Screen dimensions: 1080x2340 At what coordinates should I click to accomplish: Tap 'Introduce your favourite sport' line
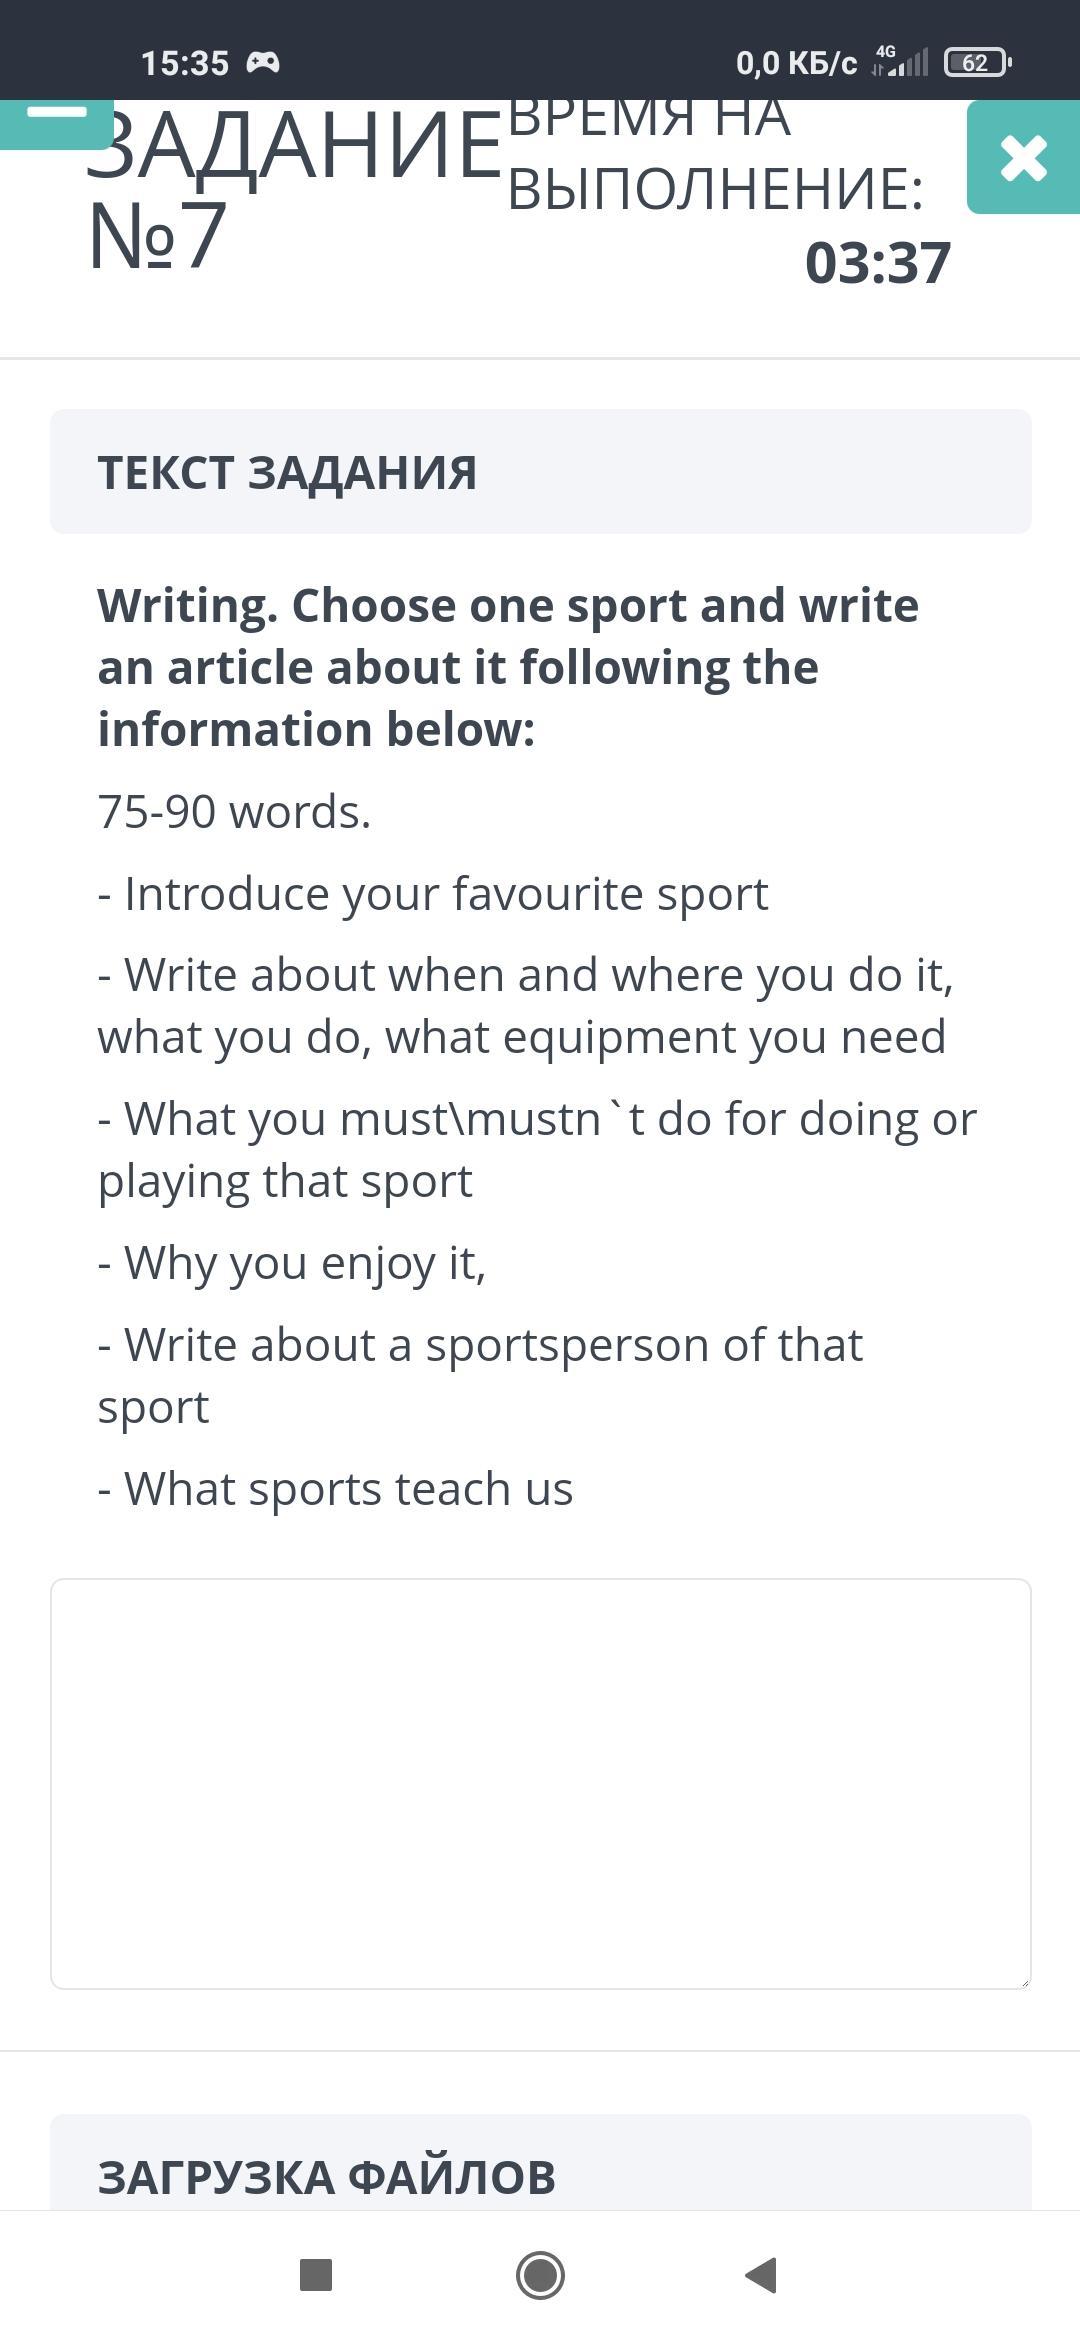click(434, 893)
